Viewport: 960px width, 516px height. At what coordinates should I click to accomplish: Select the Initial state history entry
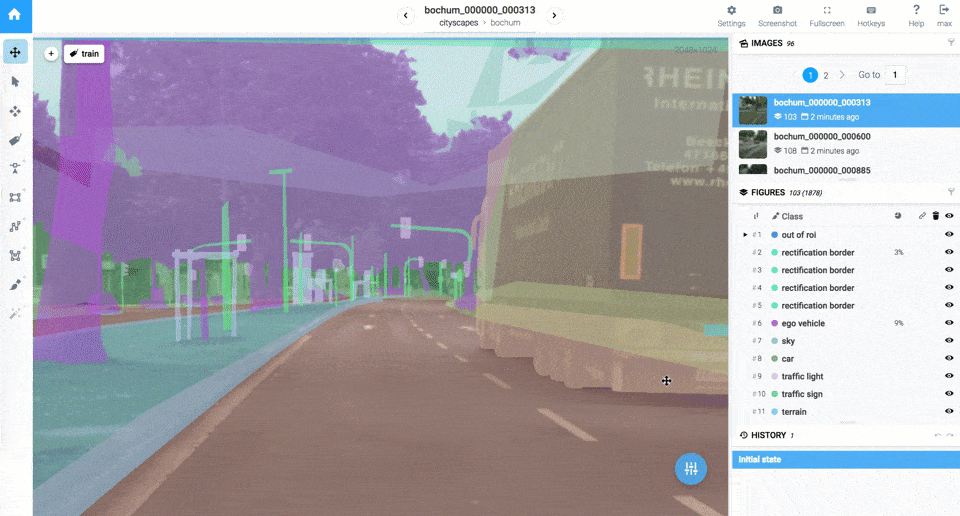pos(846,460)
